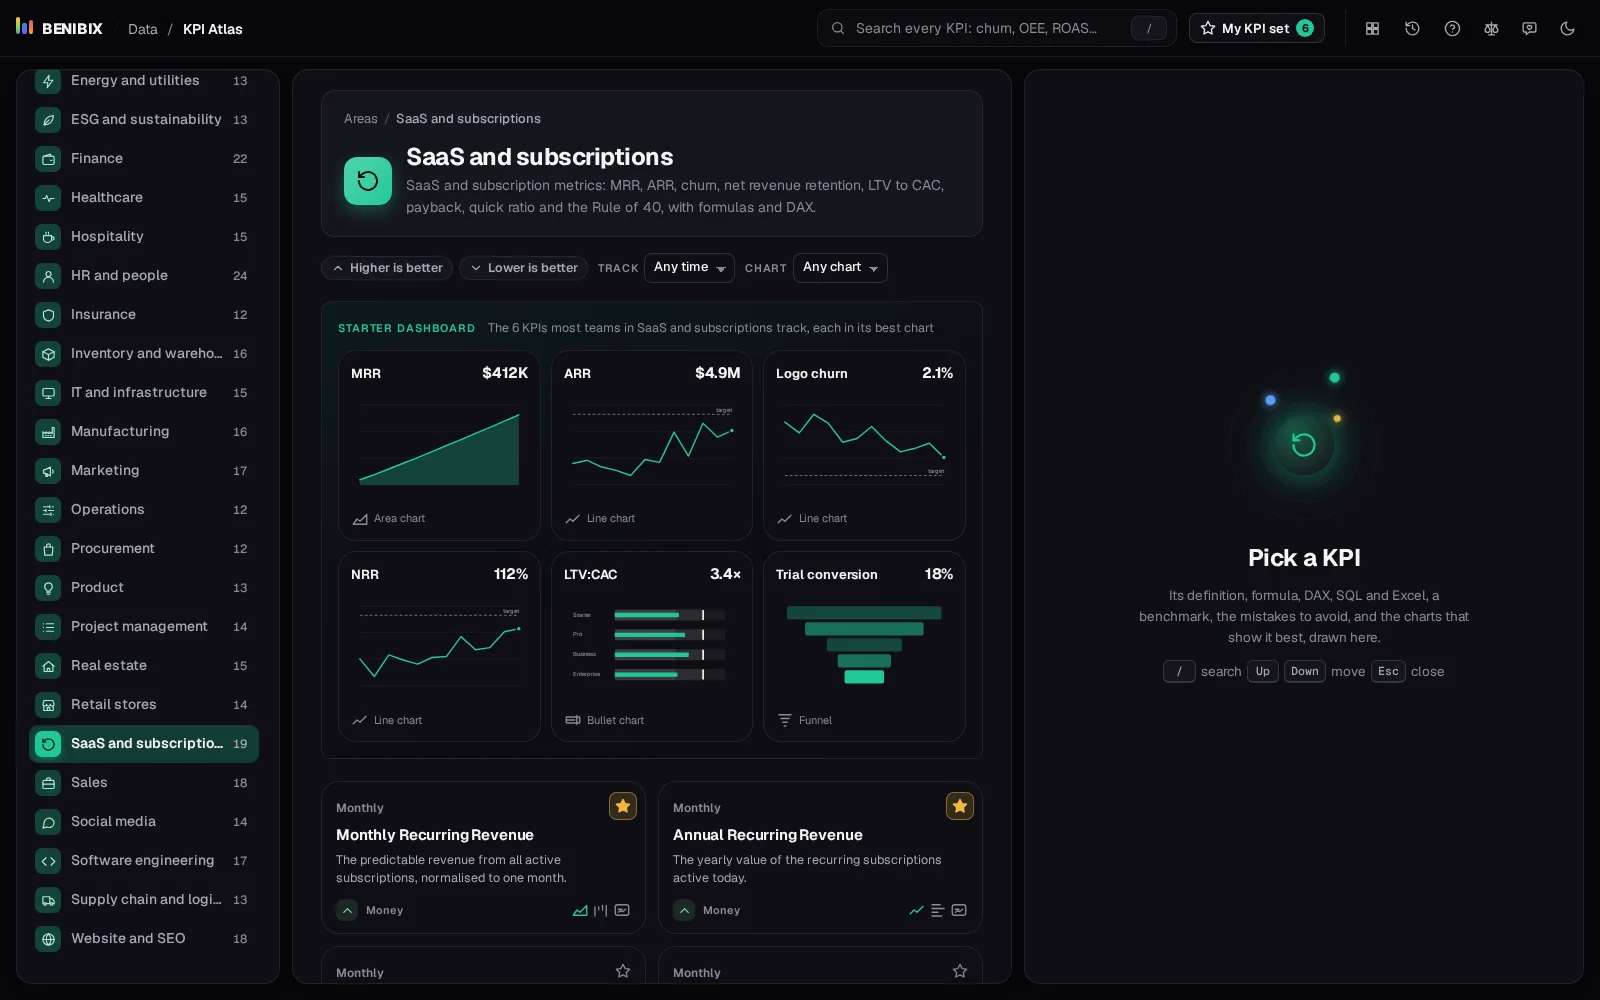The width and height of the screenshot is (1600, 1000).
Task: Open the feedback chat heart icon
Action: [x=1529, y=28]
